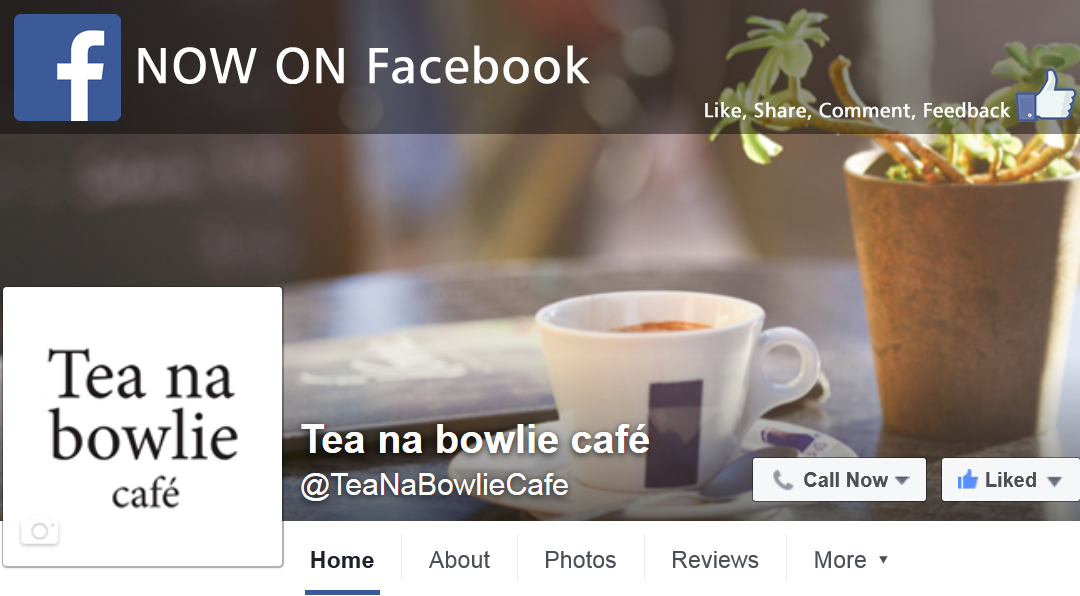Screen dimensions: 1080x596
Task: Click the thumbs-up like graphic
Action: click(x=1046, y=95)
